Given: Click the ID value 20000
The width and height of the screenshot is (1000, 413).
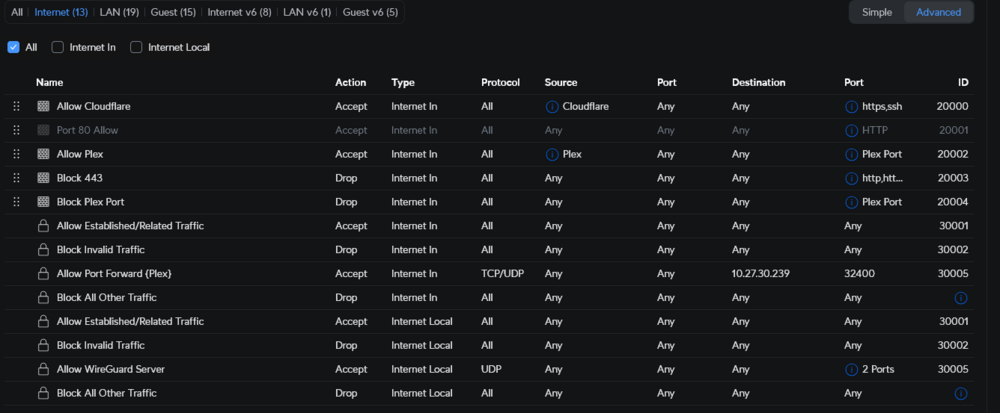Looking at the screenshot, I should pos(953,106).
